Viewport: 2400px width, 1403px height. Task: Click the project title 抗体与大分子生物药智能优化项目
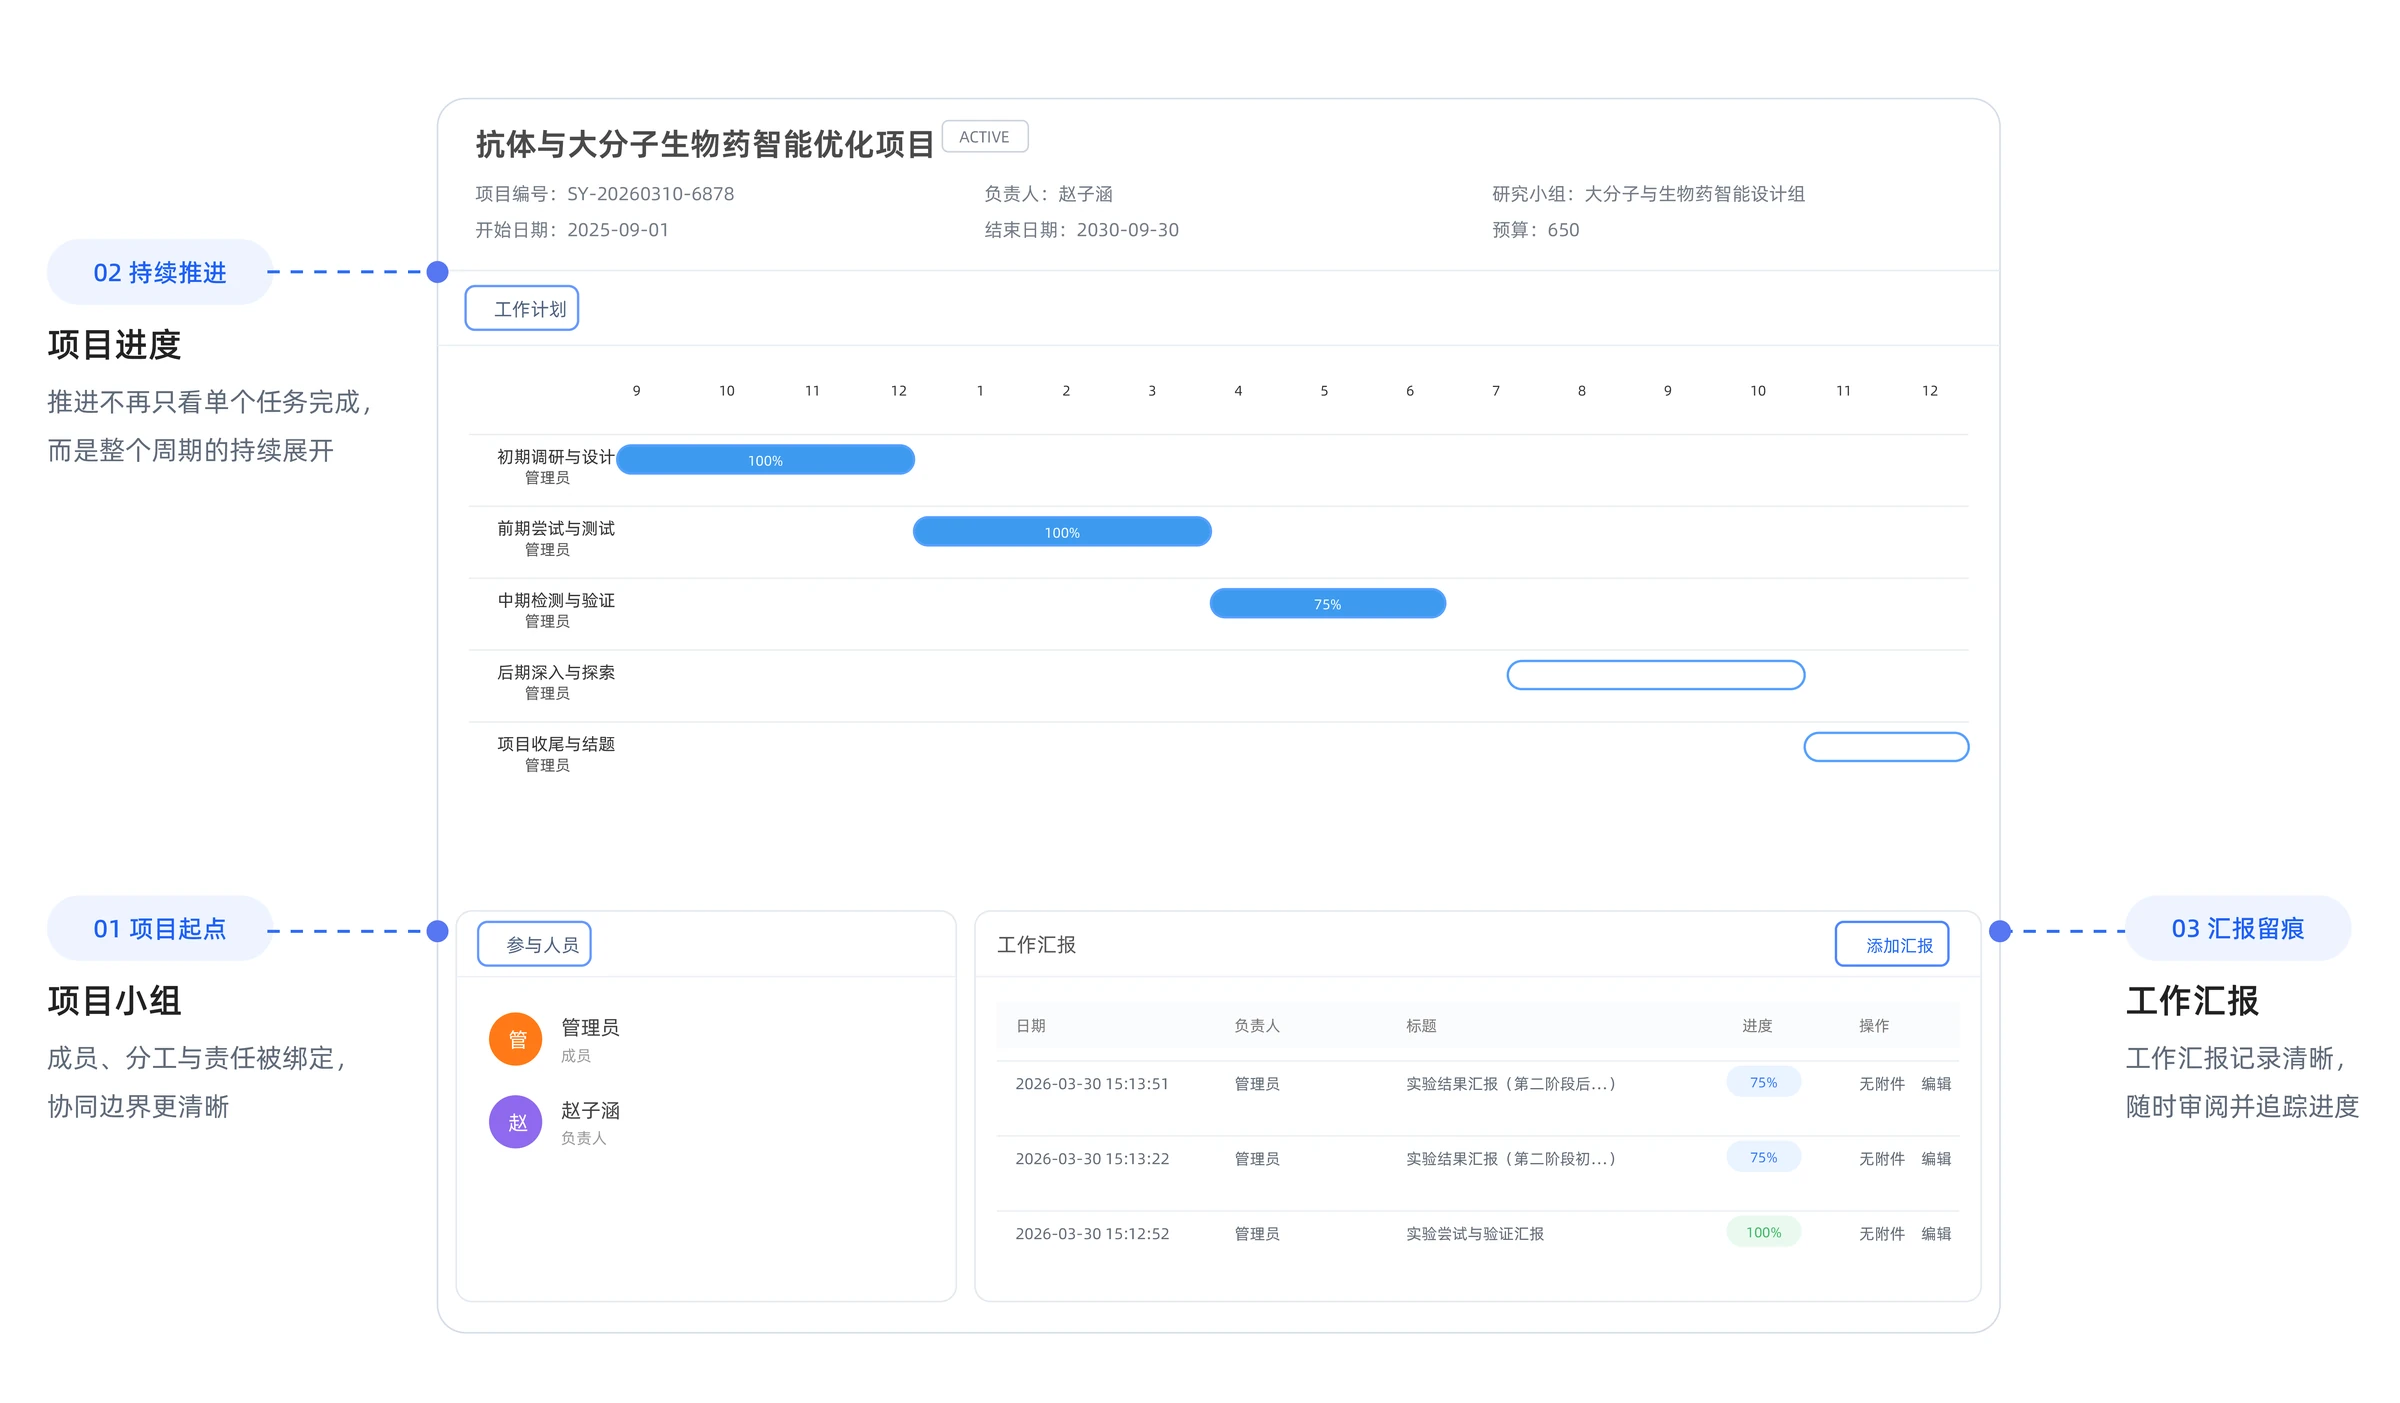click(705, 144)
